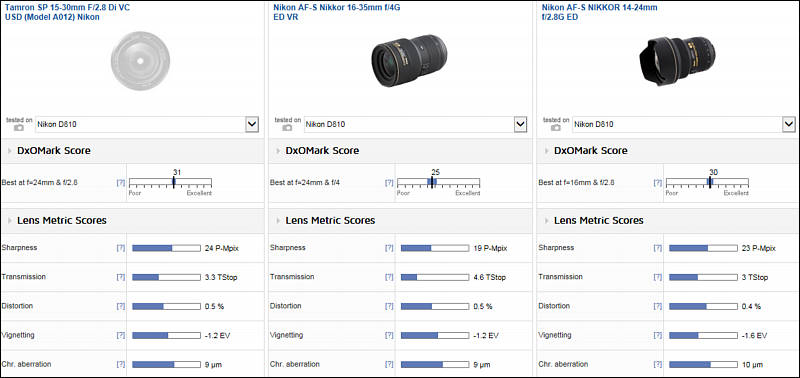Click Vignetting help [?] in Tamron column
This screenshot has height=378, width=800.
120,335
